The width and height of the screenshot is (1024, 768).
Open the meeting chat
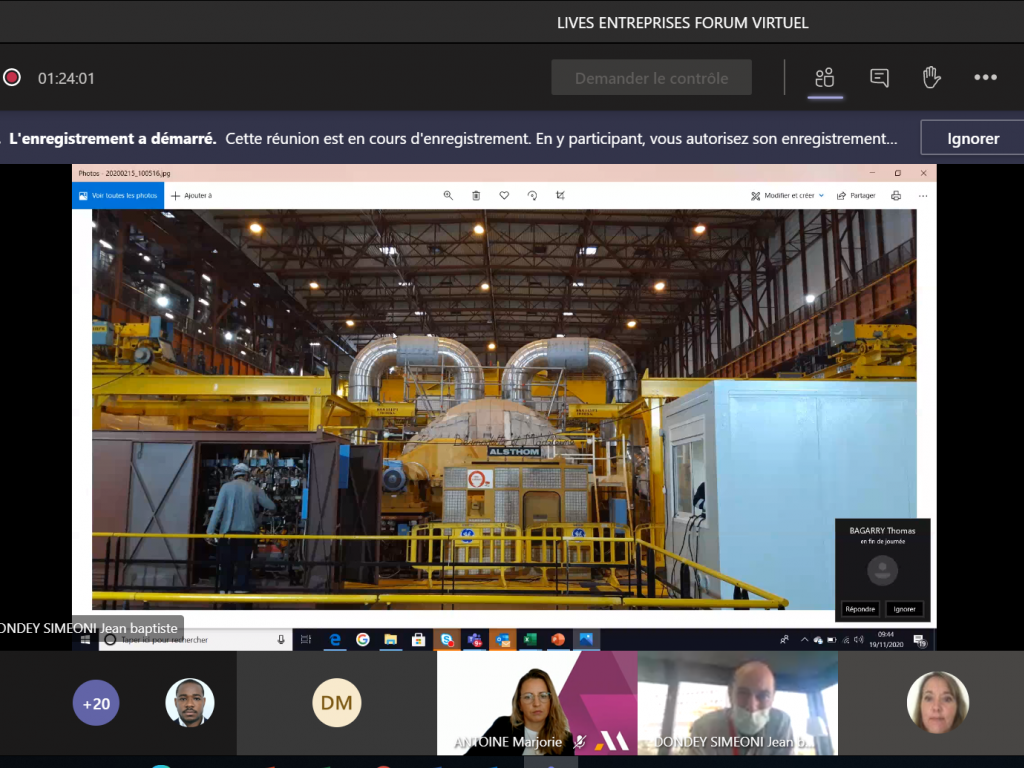click(879, 78)
